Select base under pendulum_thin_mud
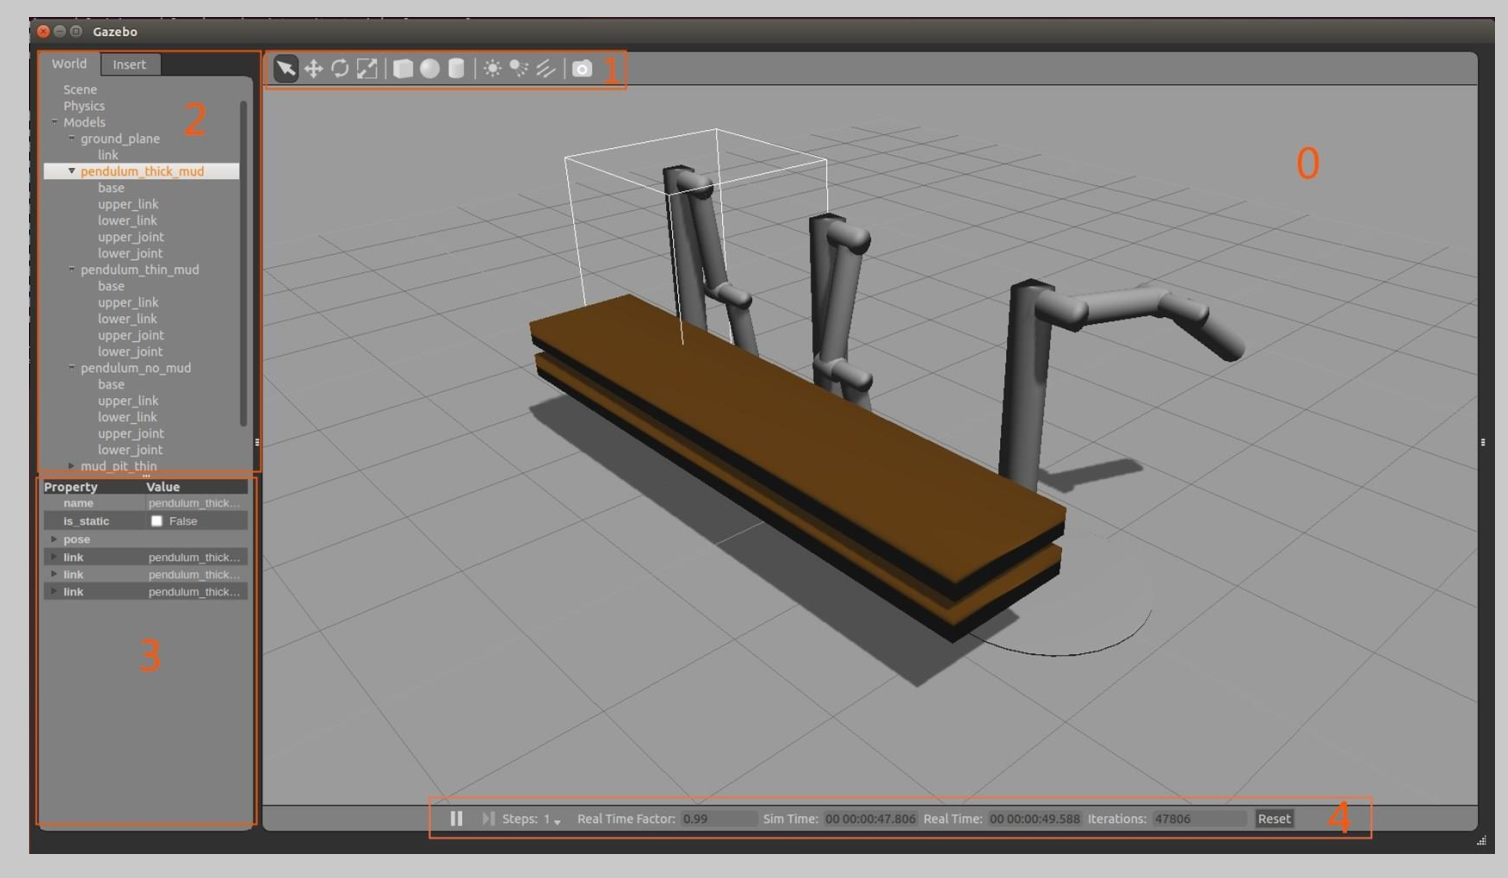 (x=111, y=286)
